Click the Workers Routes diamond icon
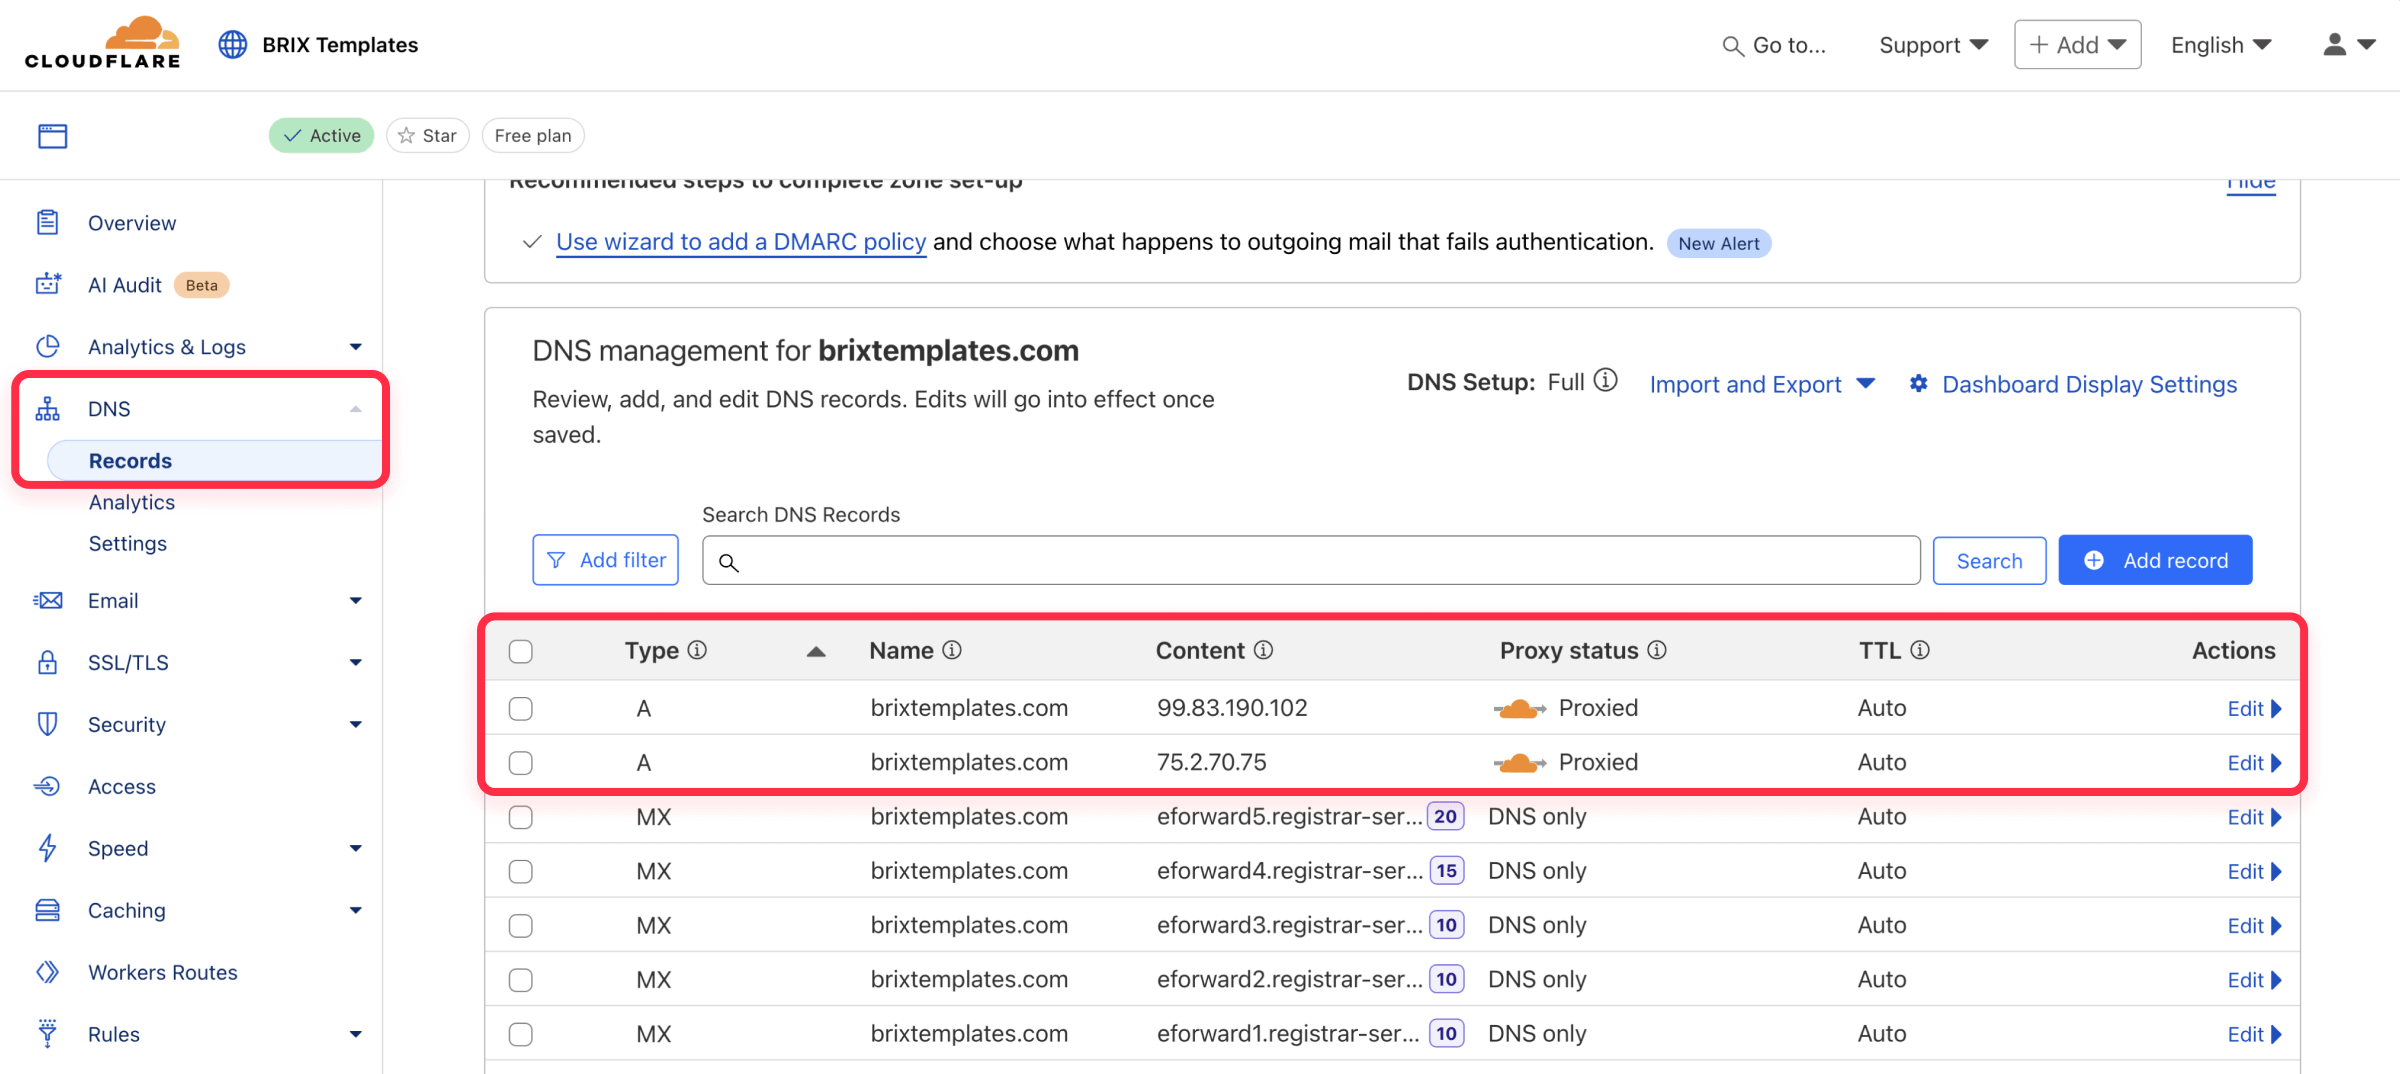The height and width of the screenshot is (1074, 2400). tap(48, 972)
